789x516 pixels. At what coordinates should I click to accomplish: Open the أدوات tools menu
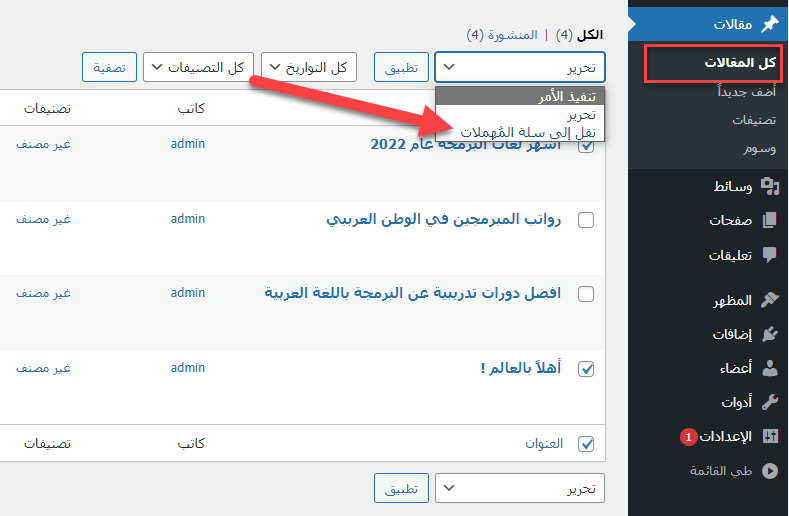pyautogui.click(x=708, y=402)
